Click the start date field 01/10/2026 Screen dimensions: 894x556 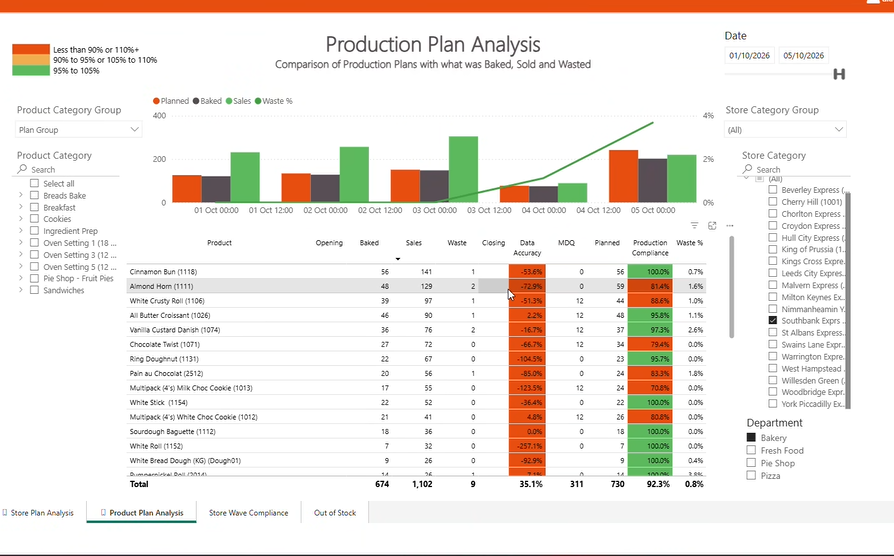[749, 55]
